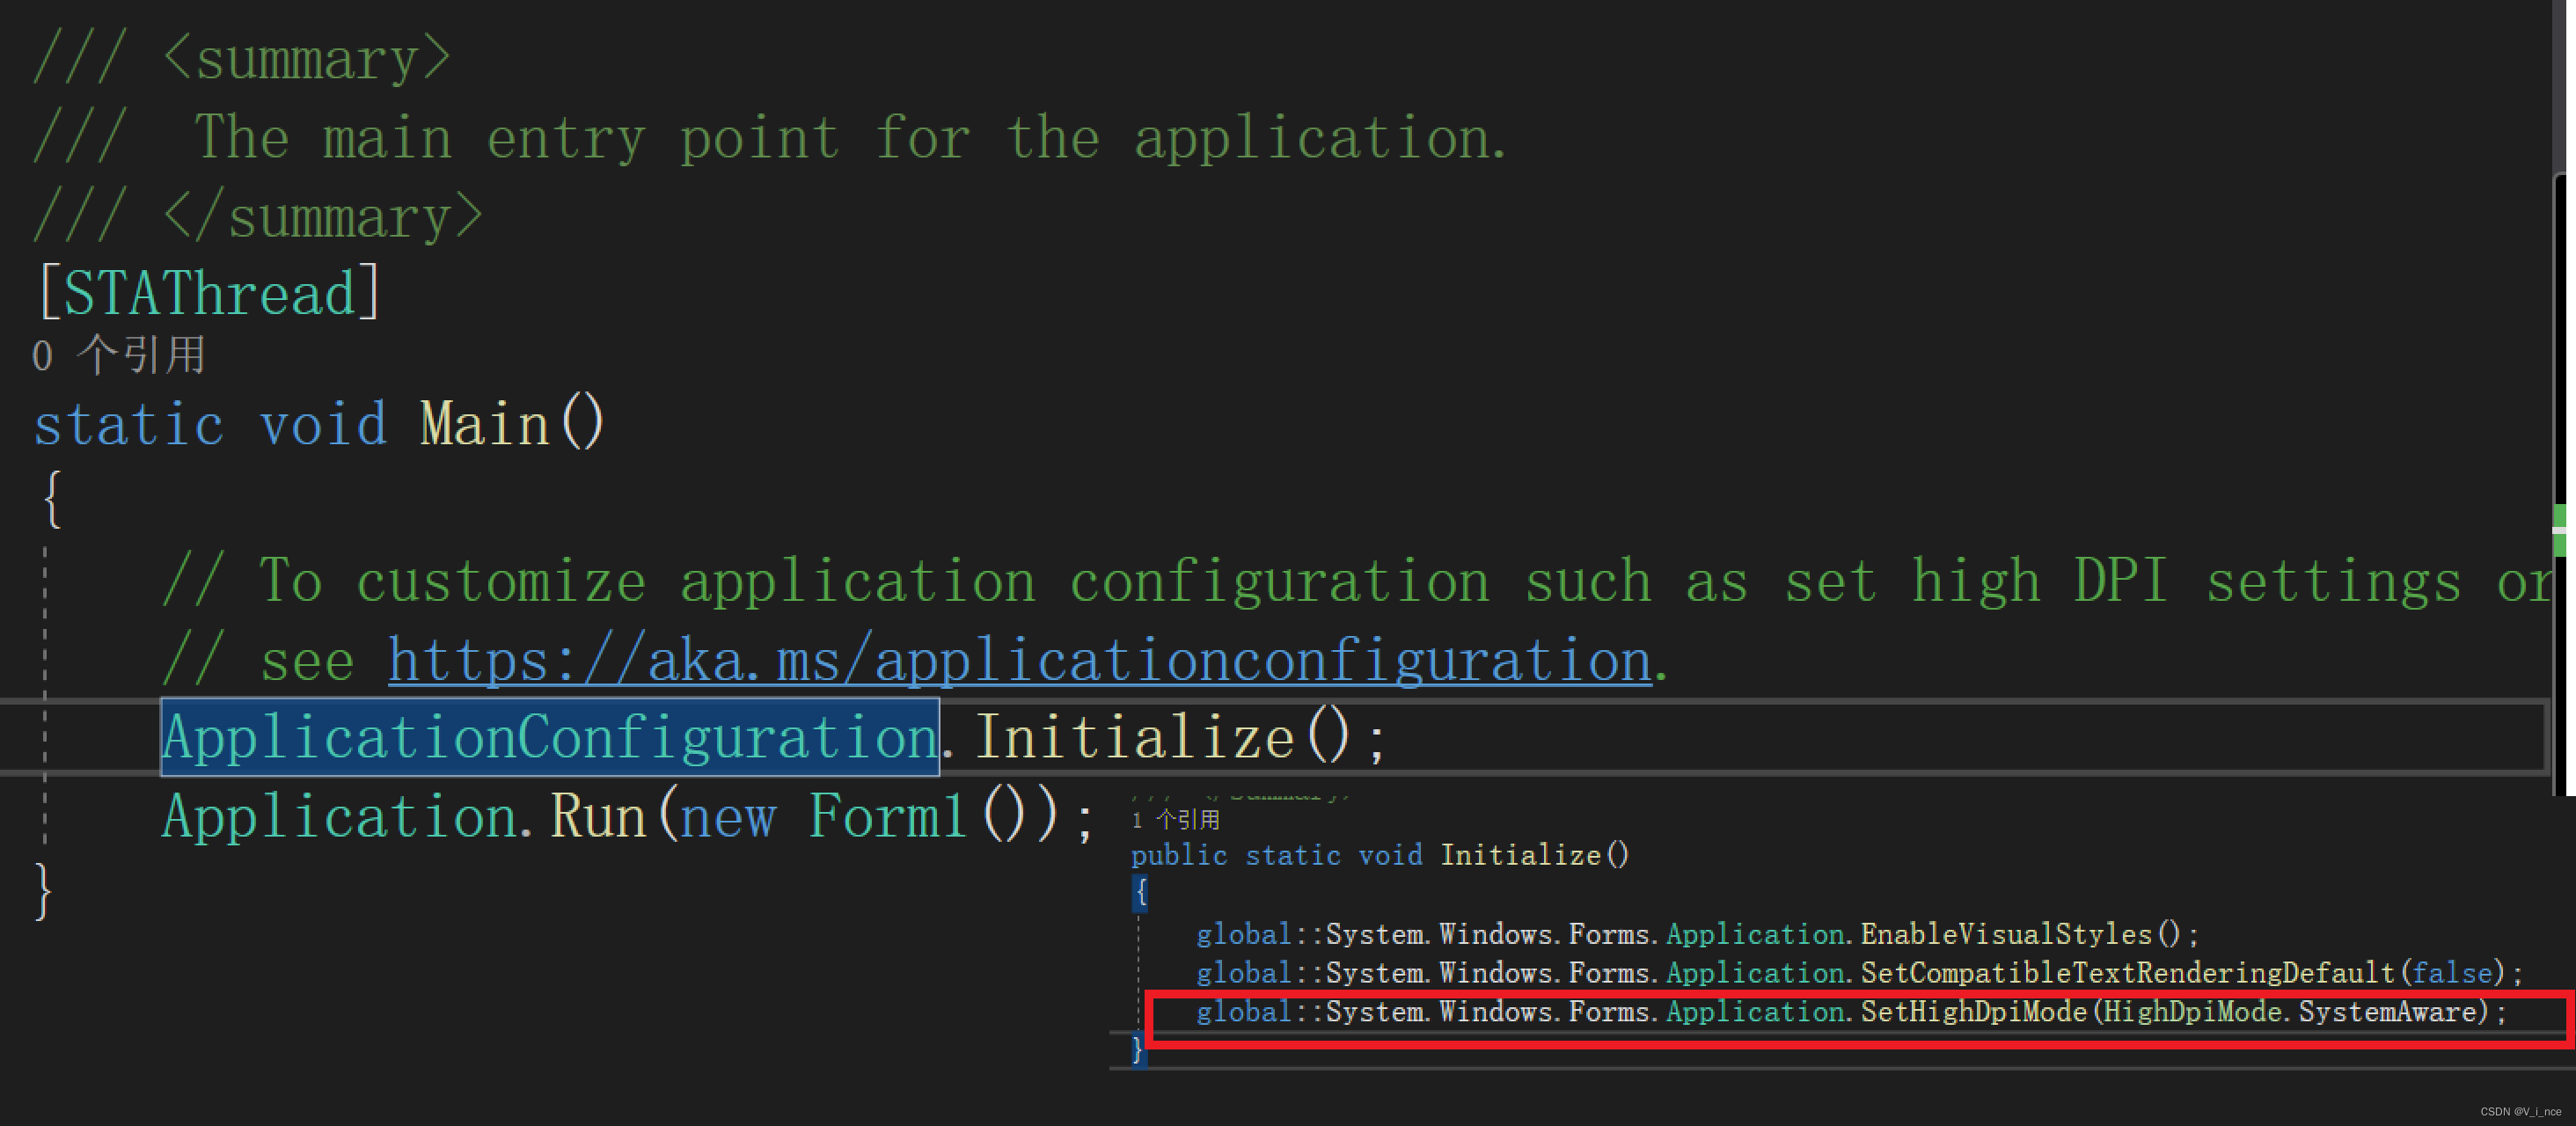Click the closing </summary> comment tag
2576x1126 pixels.
pos(323,216)
